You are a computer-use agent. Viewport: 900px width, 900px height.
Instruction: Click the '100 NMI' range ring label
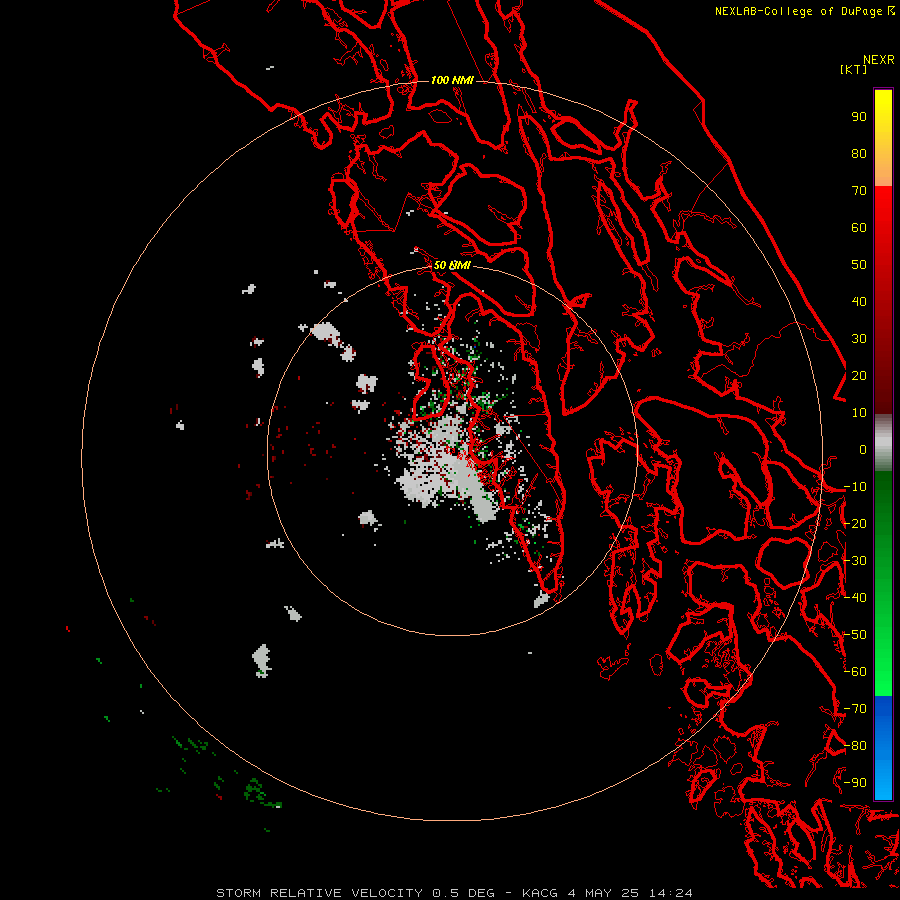click(x=452, y=80)
